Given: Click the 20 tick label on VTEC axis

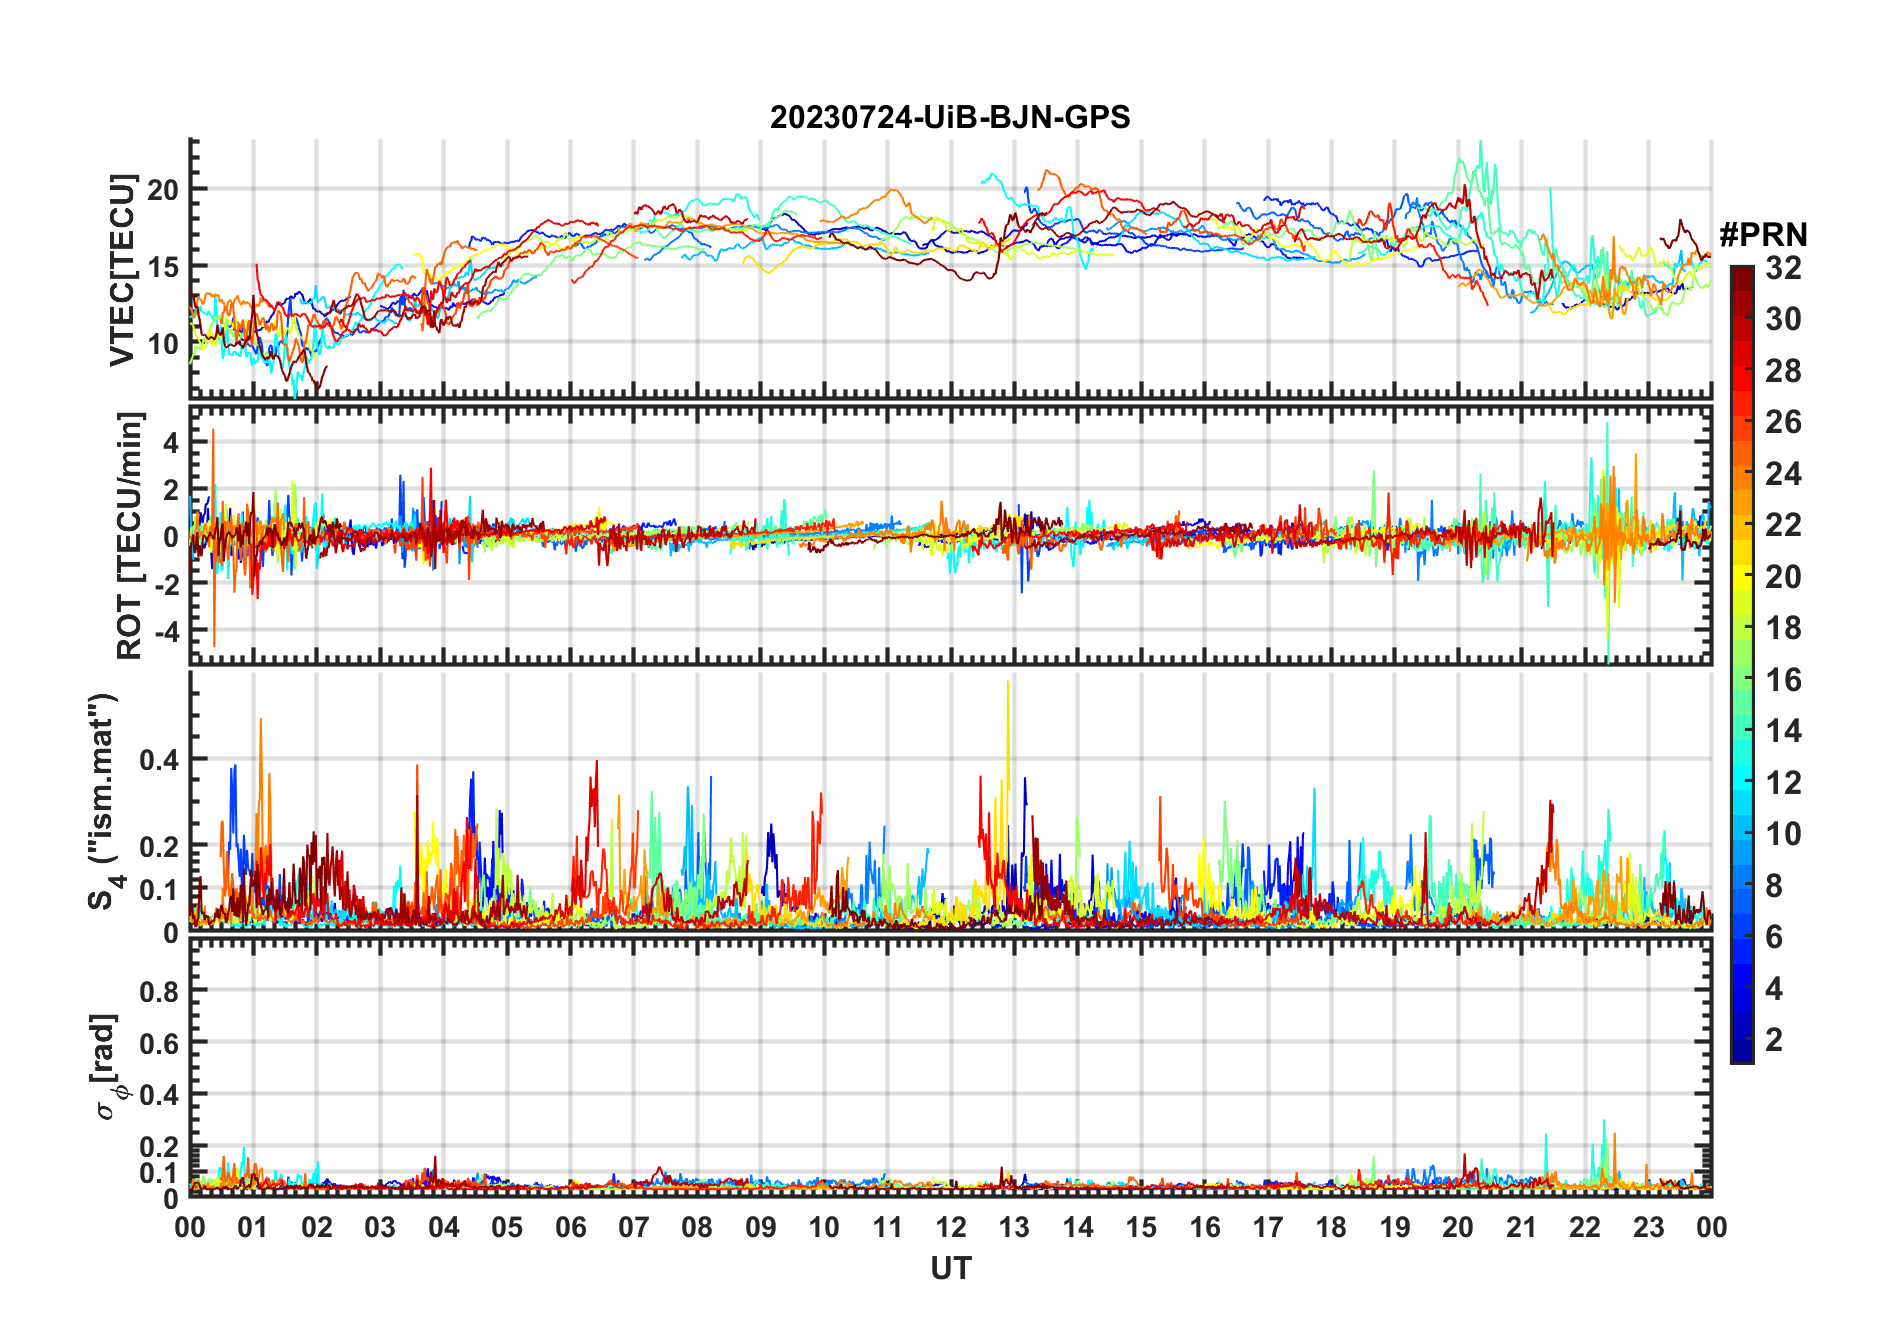Looking at the screenshot, I should [x=163, y=190].
